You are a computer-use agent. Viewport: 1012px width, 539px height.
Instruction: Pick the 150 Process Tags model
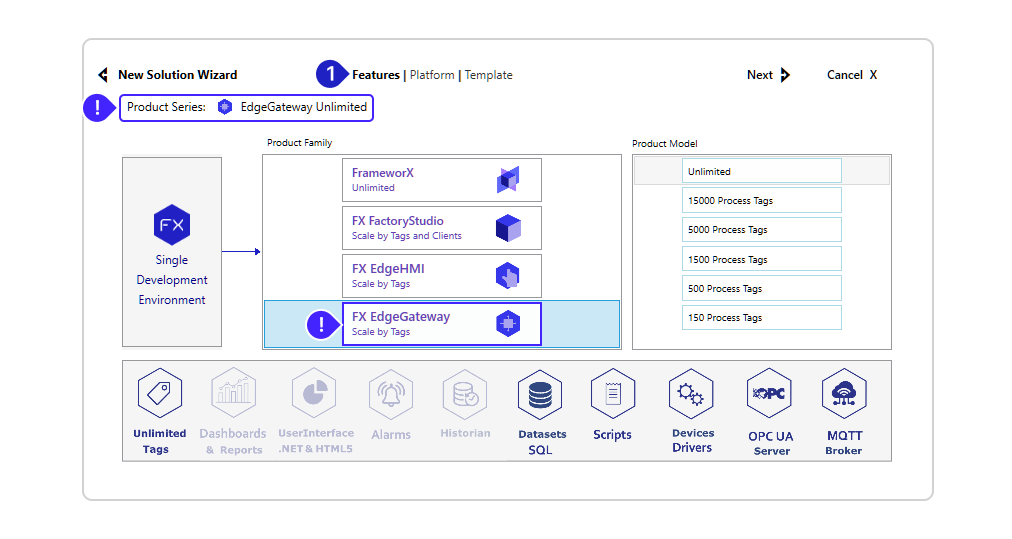761,318
